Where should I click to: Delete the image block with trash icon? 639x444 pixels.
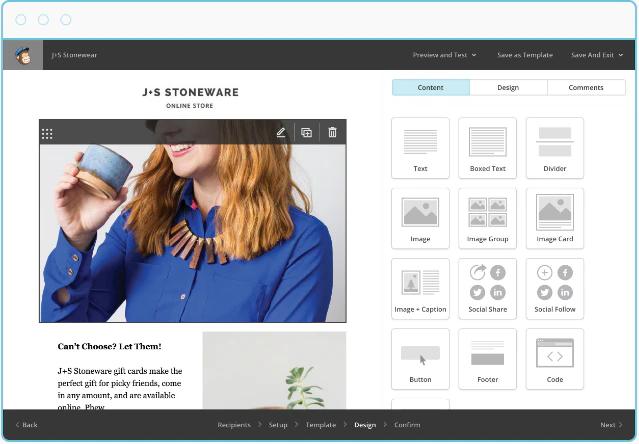click(x=333, y=132)
